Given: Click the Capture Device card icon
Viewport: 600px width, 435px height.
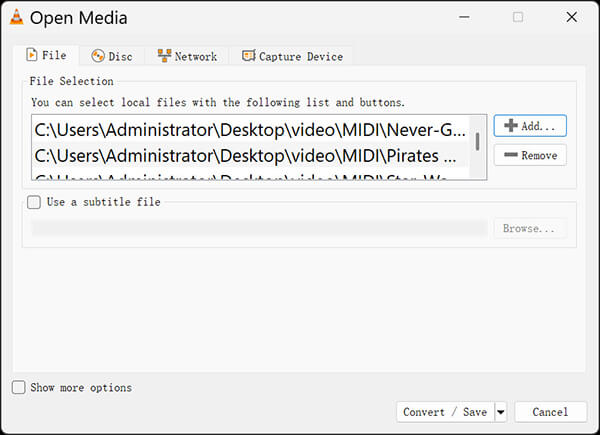Looking at the screenshot, I should 248,56.
